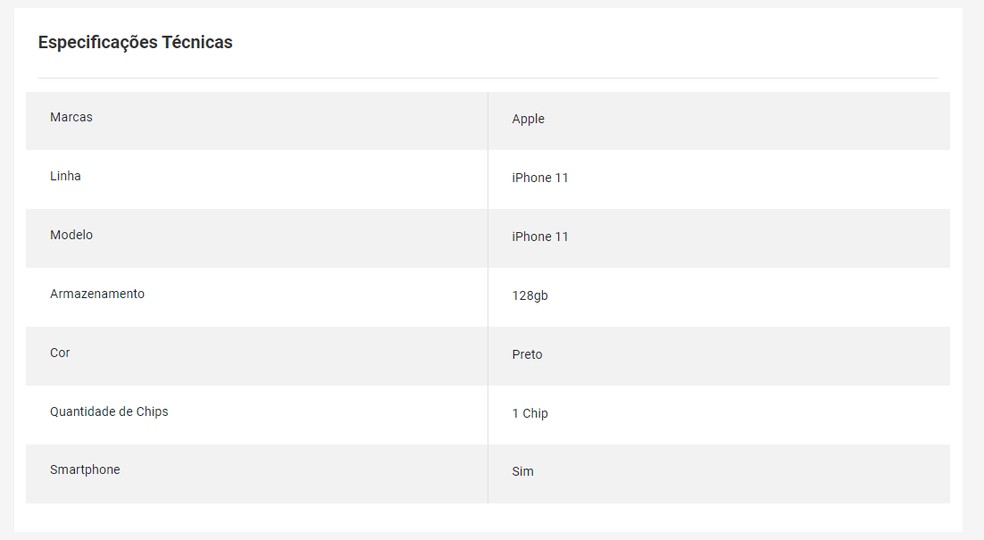Image resolution: width=984 pixels, height=540 pixels.
Task: Select the Apple brand value
Action: click(x=528, y=119)
